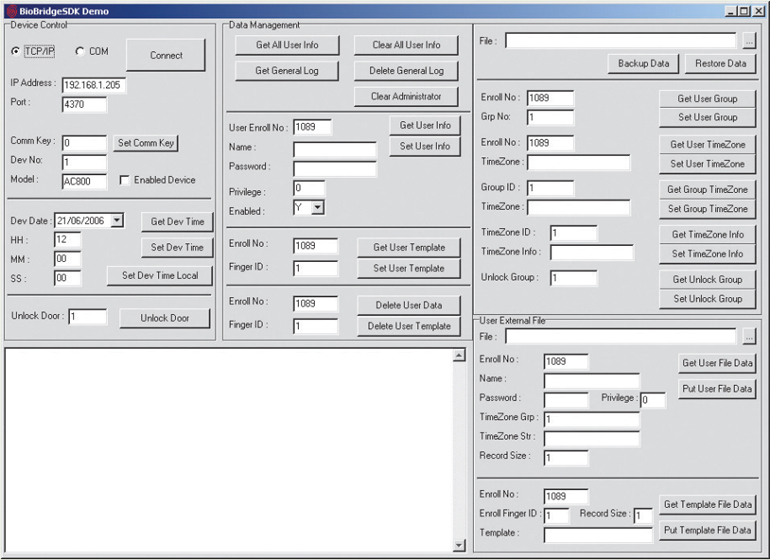Focus the Unlock Door number field
Image resolution: width=770 pixels, height=560 pixels.
click(87, 317)
